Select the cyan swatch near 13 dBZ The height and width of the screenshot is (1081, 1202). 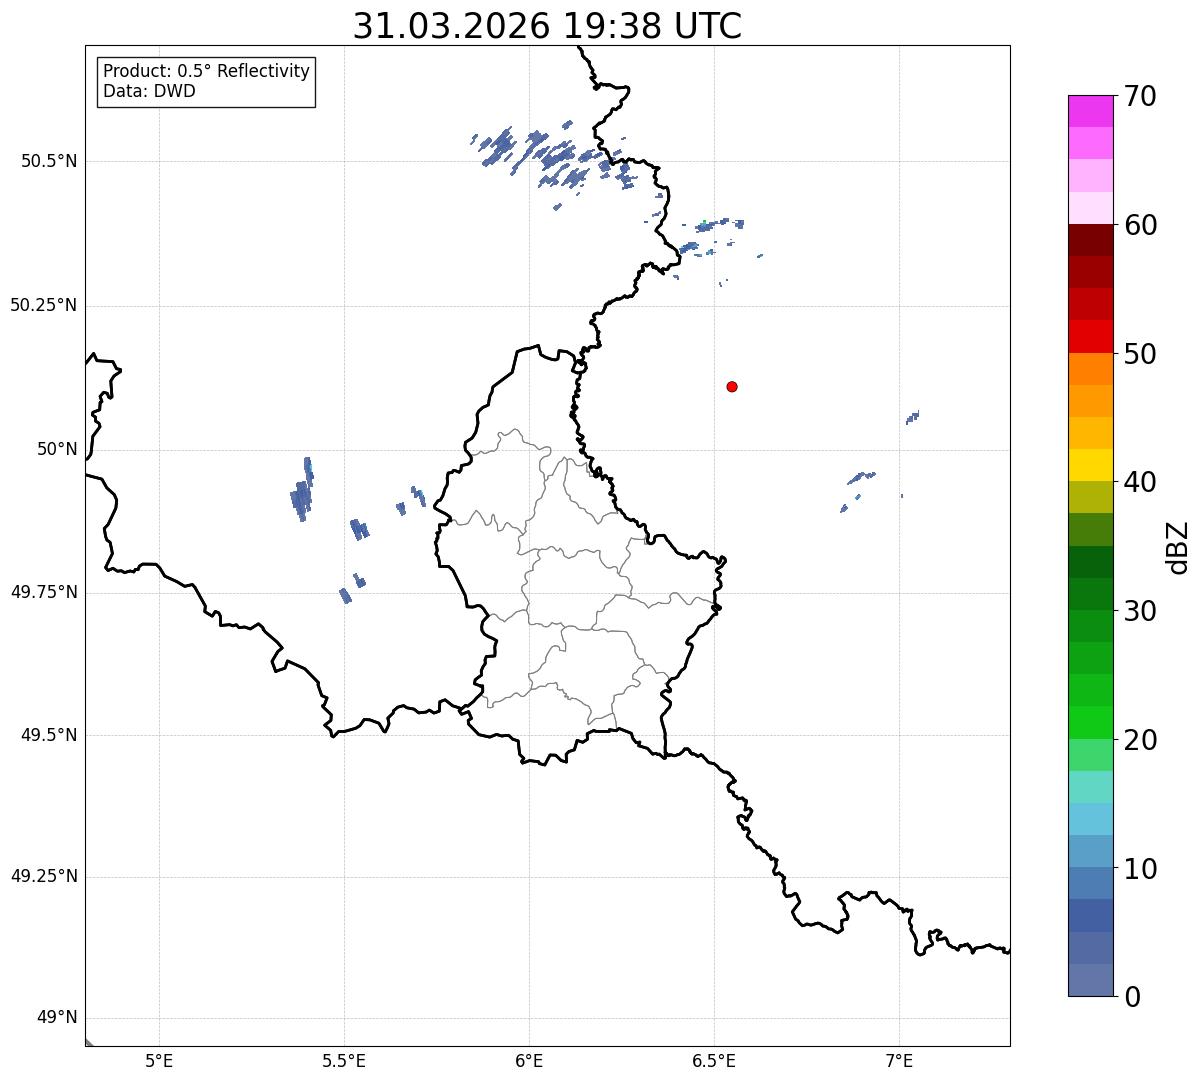(1090, 819)
